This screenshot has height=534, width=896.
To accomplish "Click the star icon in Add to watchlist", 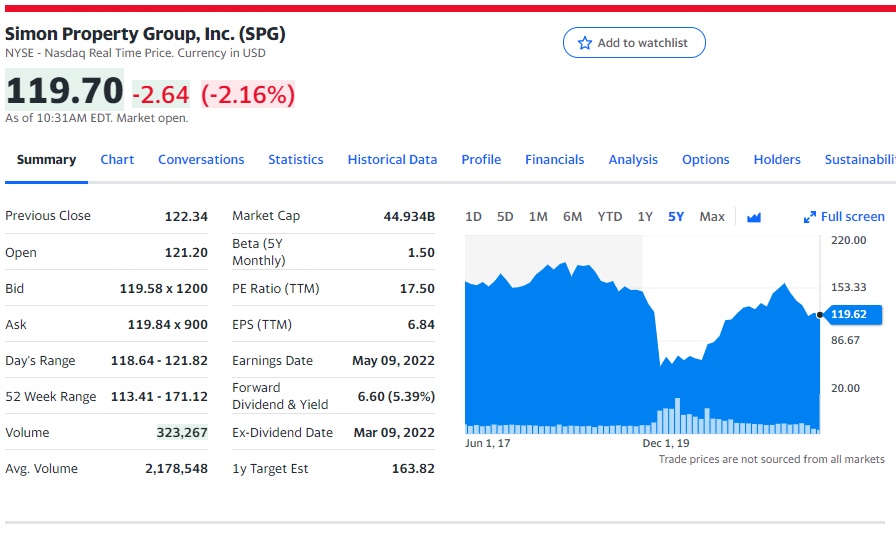I will click(585, 43).
